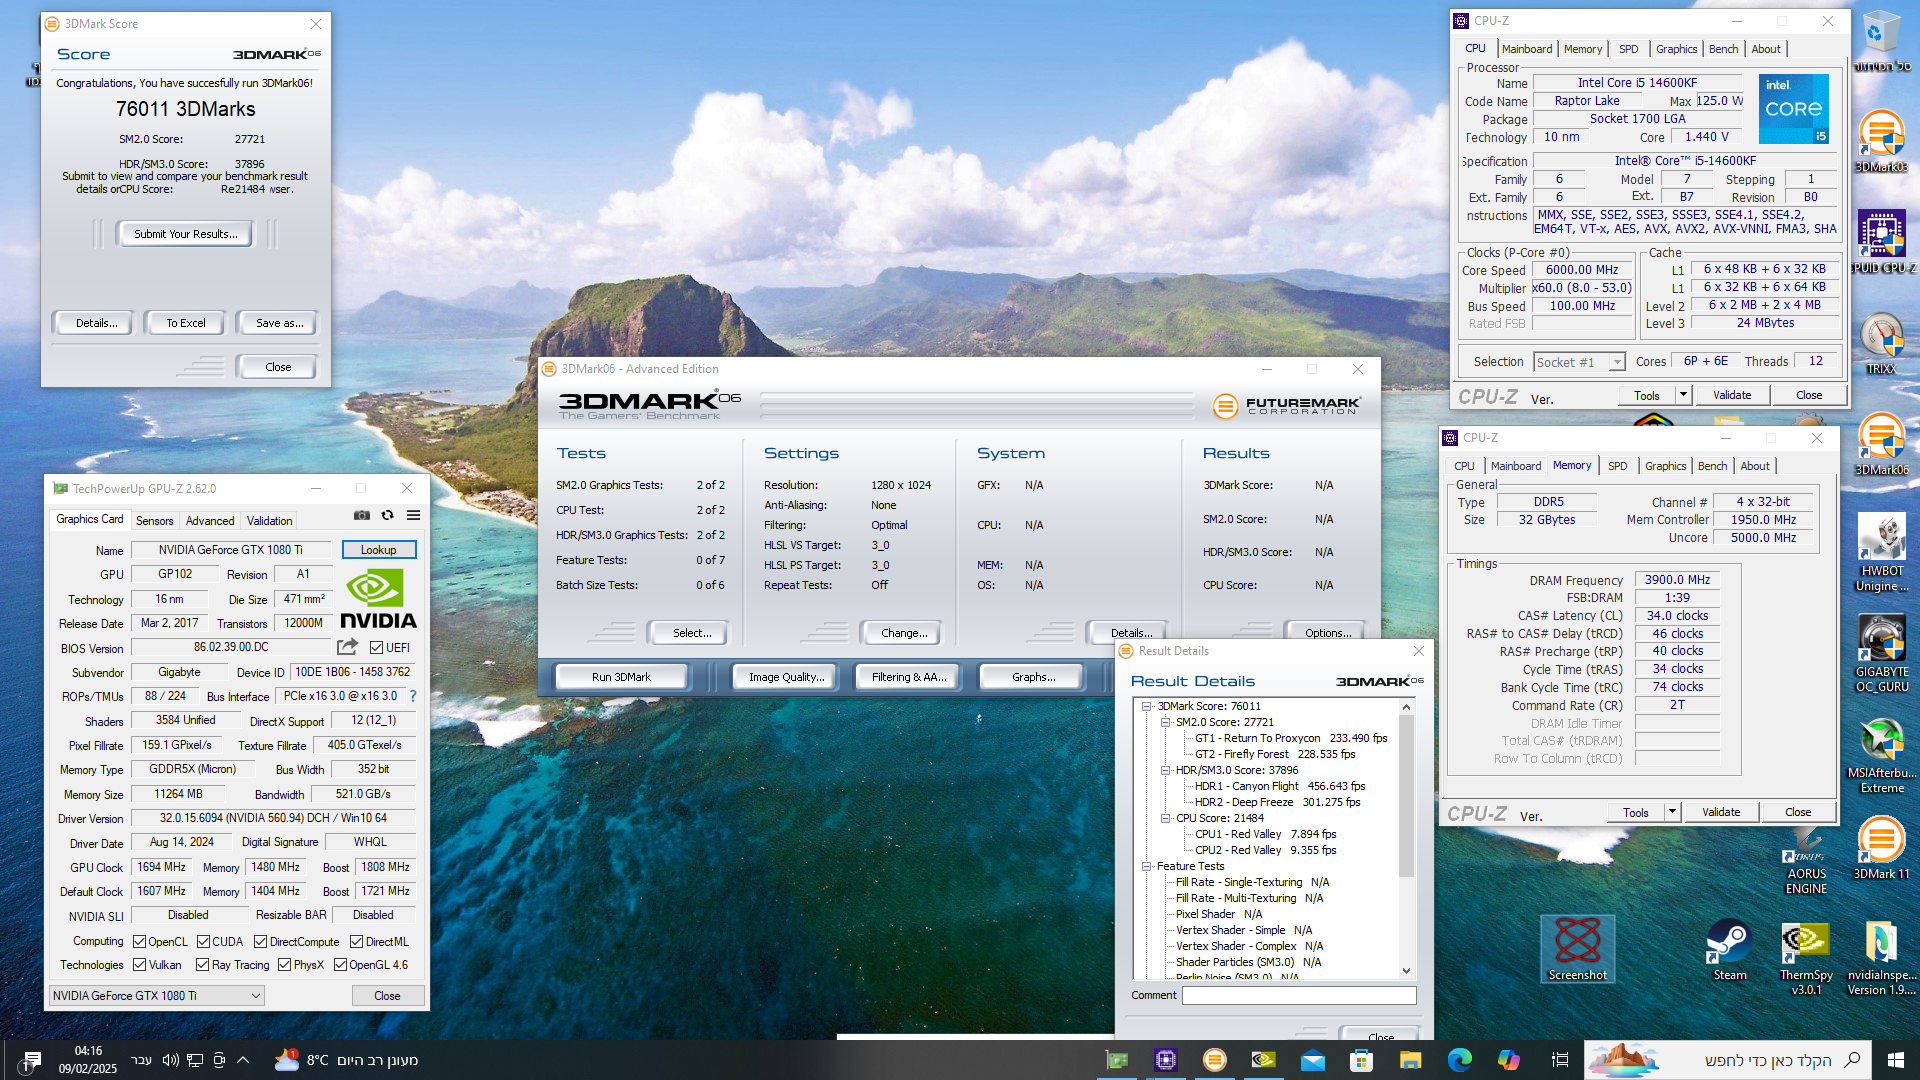Click the Lookup button in GPU-Z
This screenshot has width=1920, height=1080.
coord(378,550)
